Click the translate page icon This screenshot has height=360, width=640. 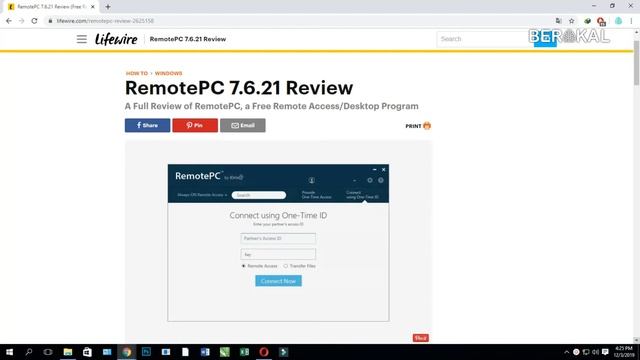(x=558, y=21)
